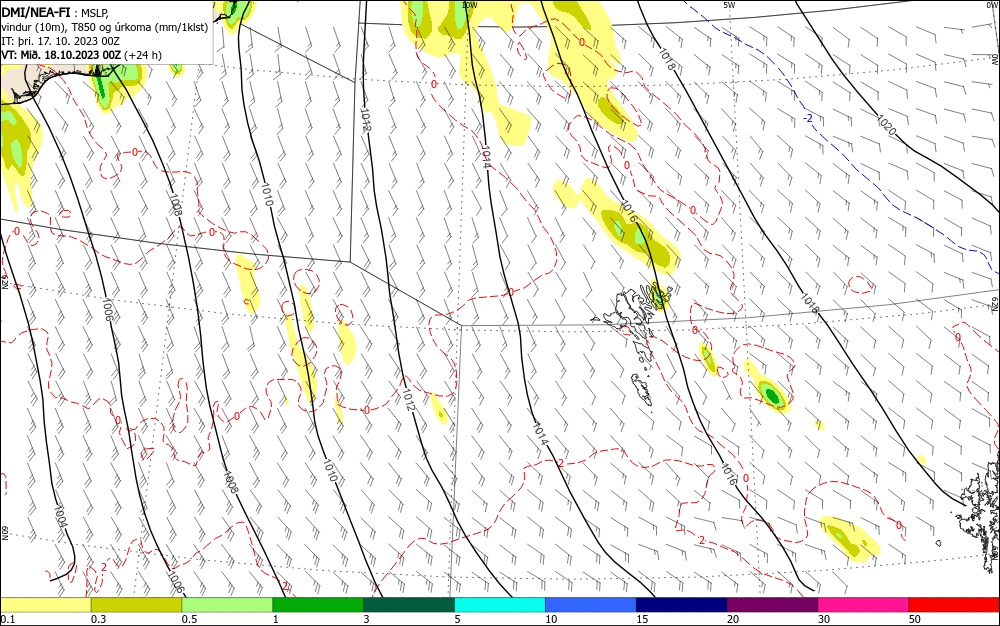1000x626 pixels.
Task: Click the 'vindur (10m), T850 og úrkoma' line
Action: (x=105, y=27)
